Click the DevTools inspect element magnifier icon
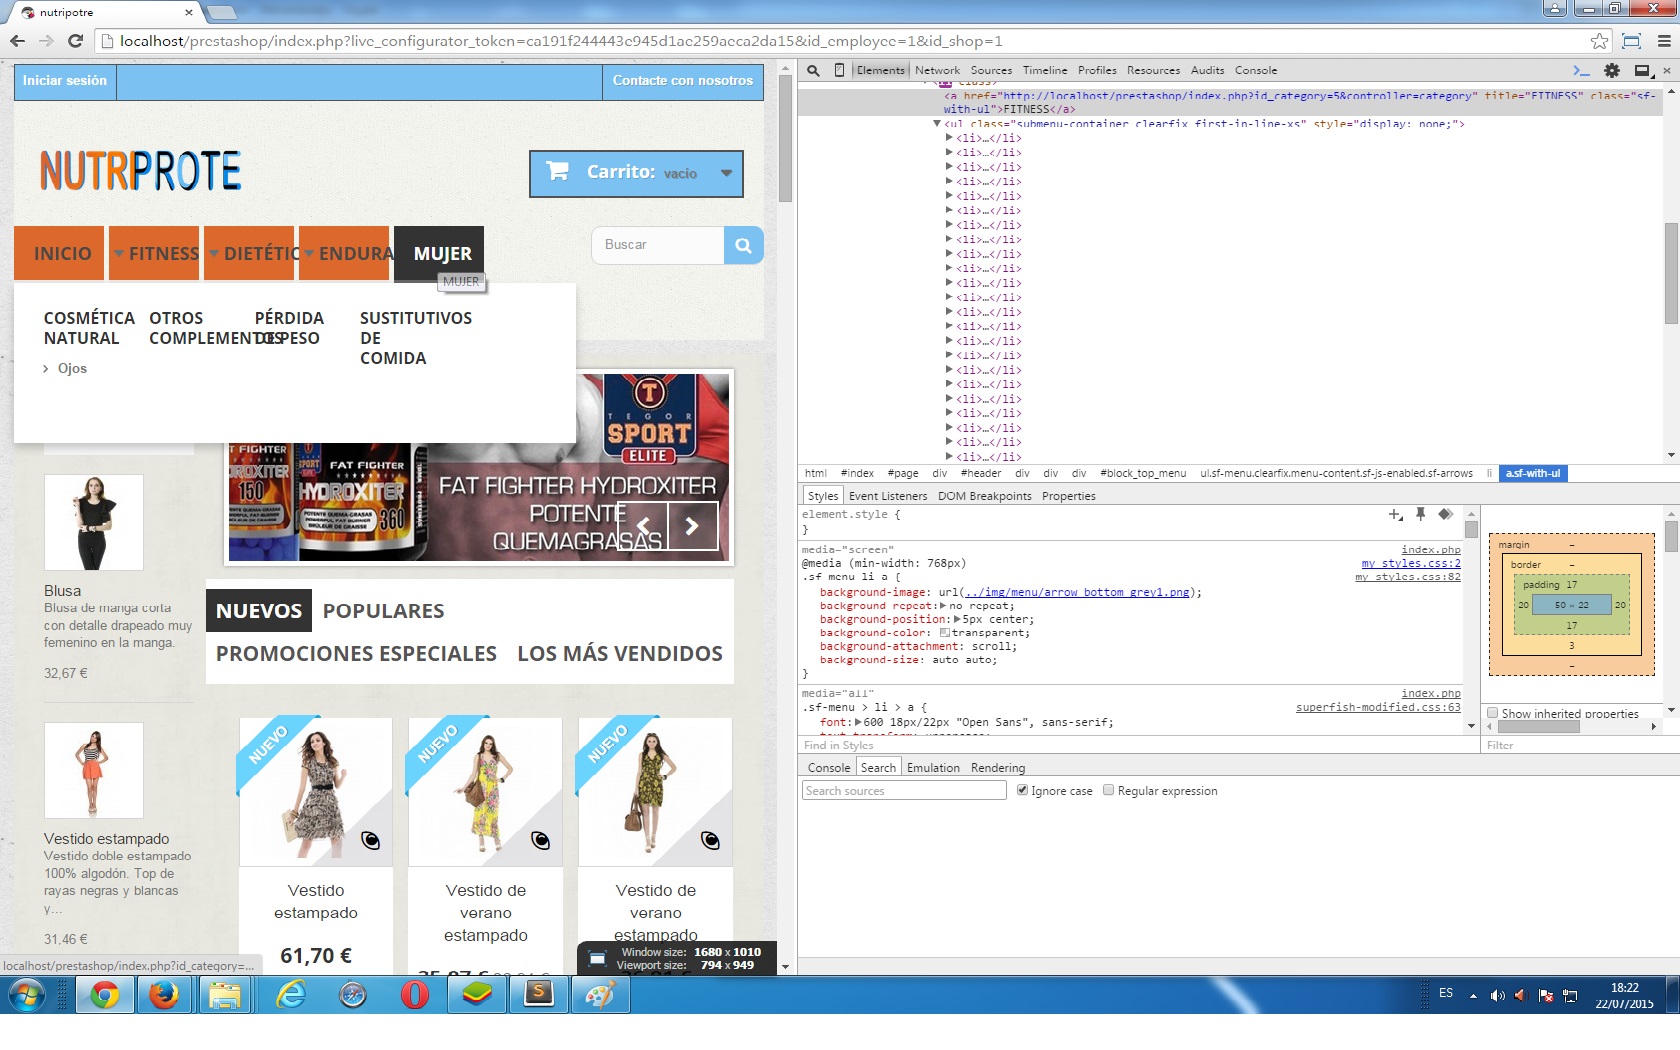 [x=814, y=70]
